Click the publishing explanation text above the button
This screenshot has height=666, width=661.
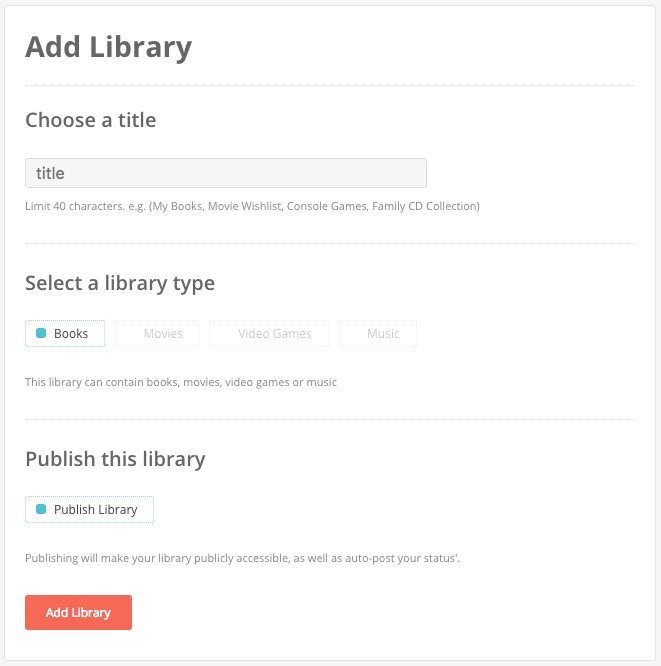(x=242, y=558)
